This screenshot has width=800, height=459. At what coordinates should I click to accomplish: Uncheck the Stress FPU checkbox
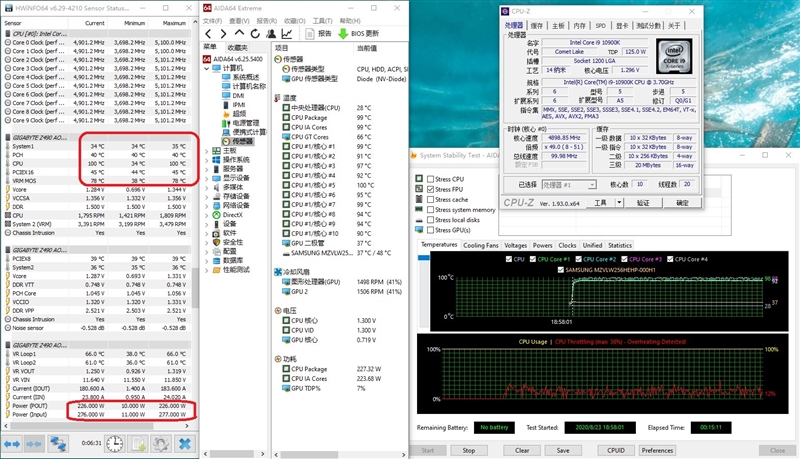coord(431,189)
